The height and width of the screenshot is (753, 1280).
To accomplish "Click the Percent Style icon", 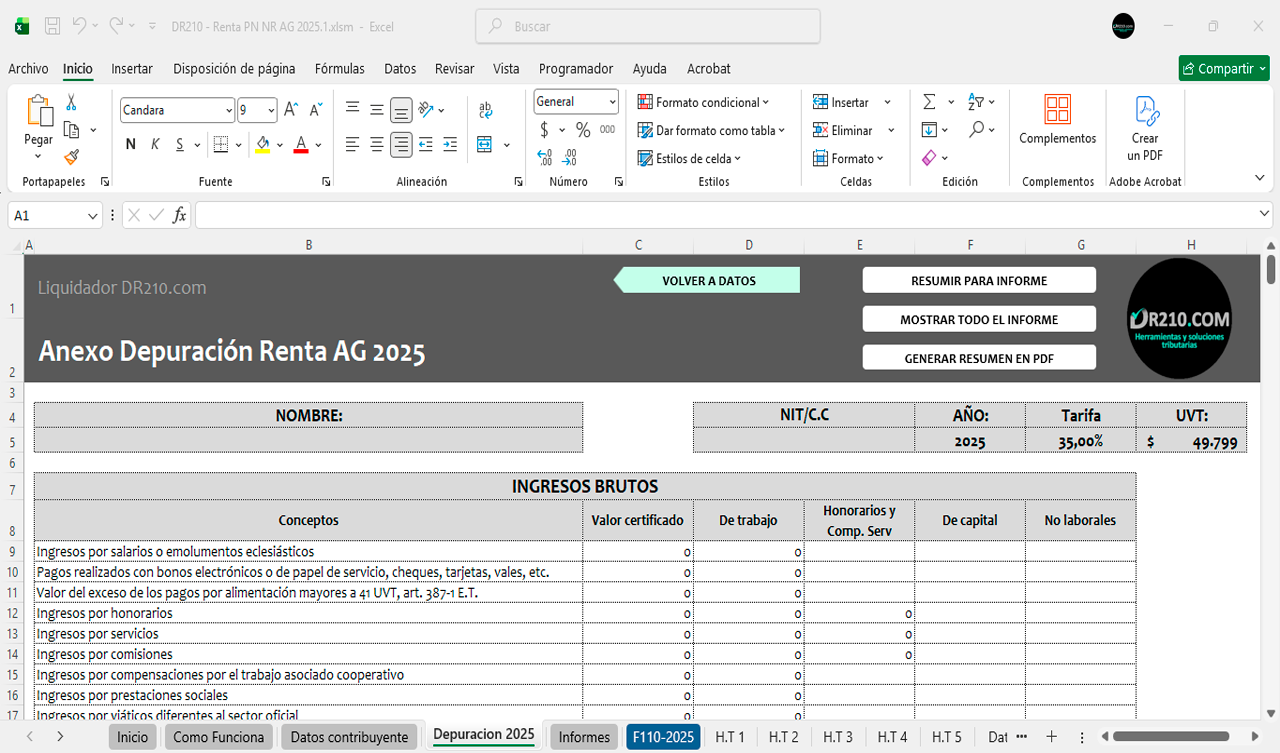I will (x=583, y=130).
